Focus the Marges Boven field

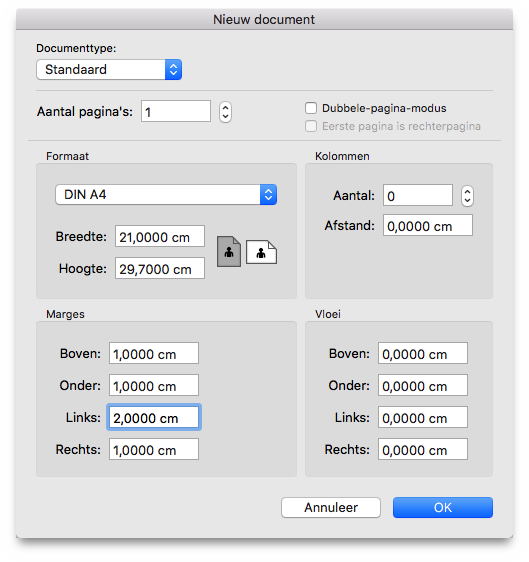(x=154, y=353)
